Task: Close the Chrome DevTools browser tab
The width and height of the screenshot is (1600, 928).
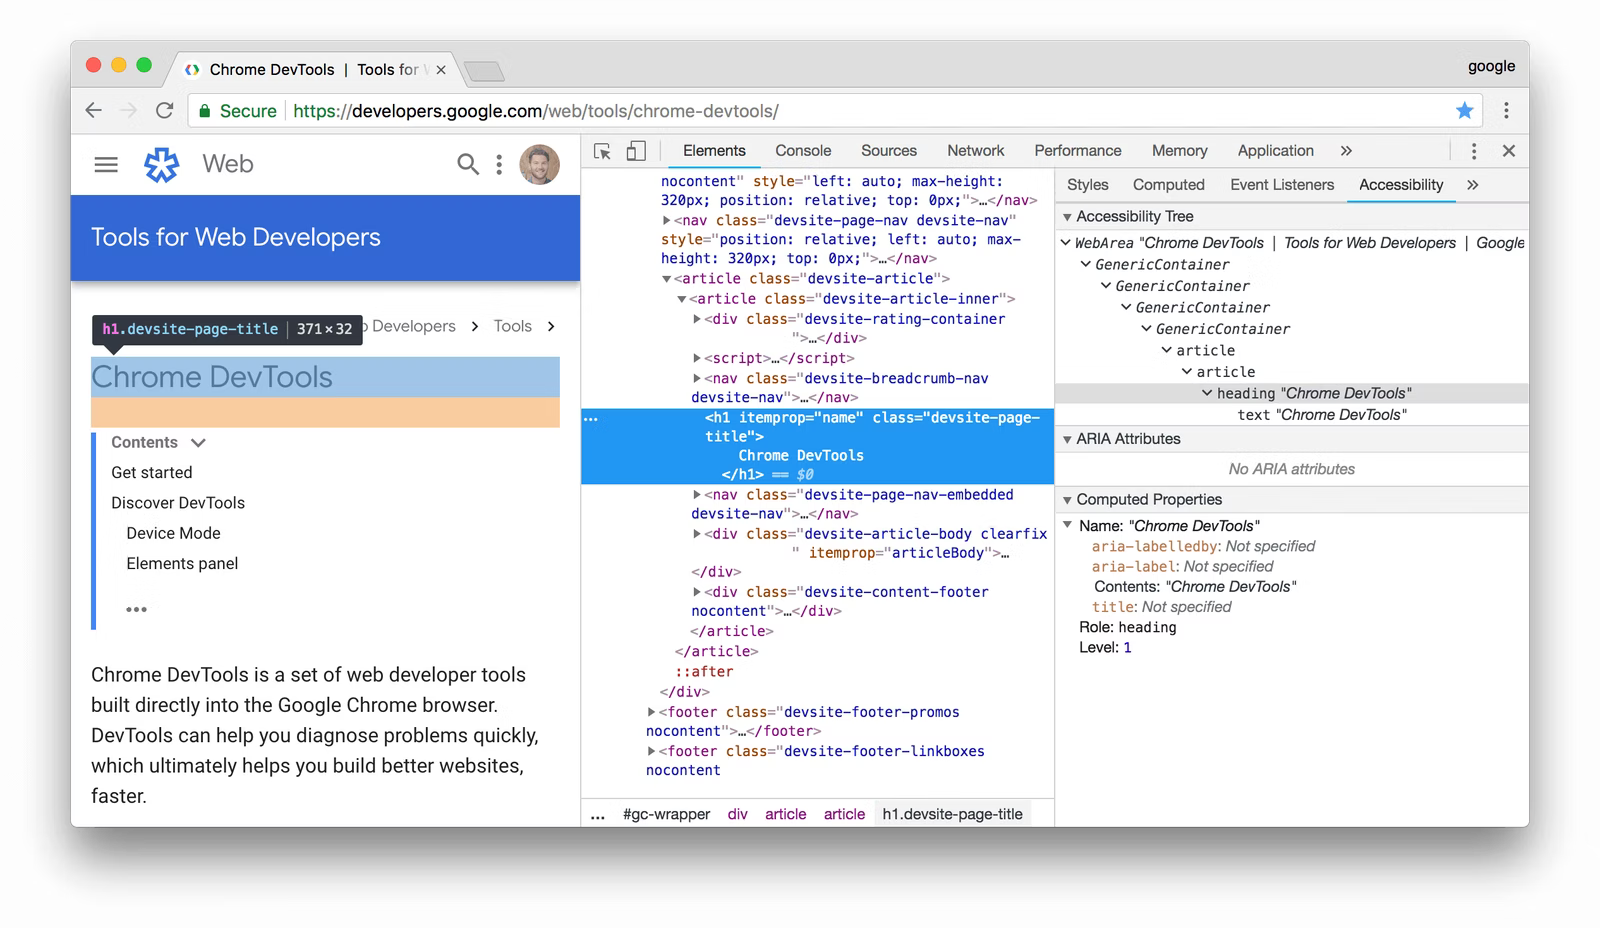Action: tap(440, 70)
